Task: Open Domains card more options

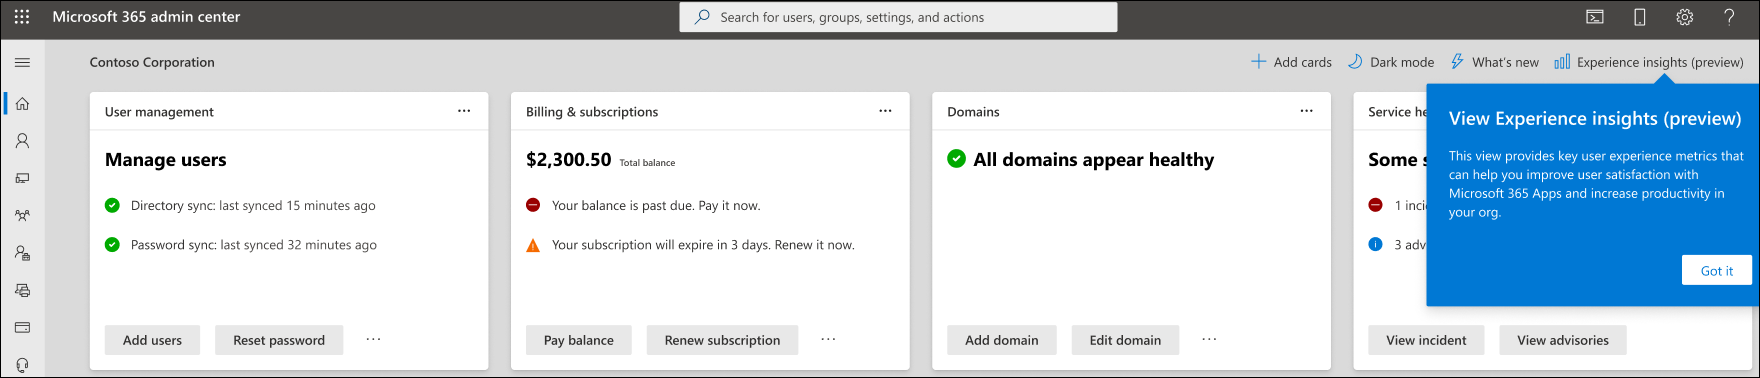Action: point(1306,111)
